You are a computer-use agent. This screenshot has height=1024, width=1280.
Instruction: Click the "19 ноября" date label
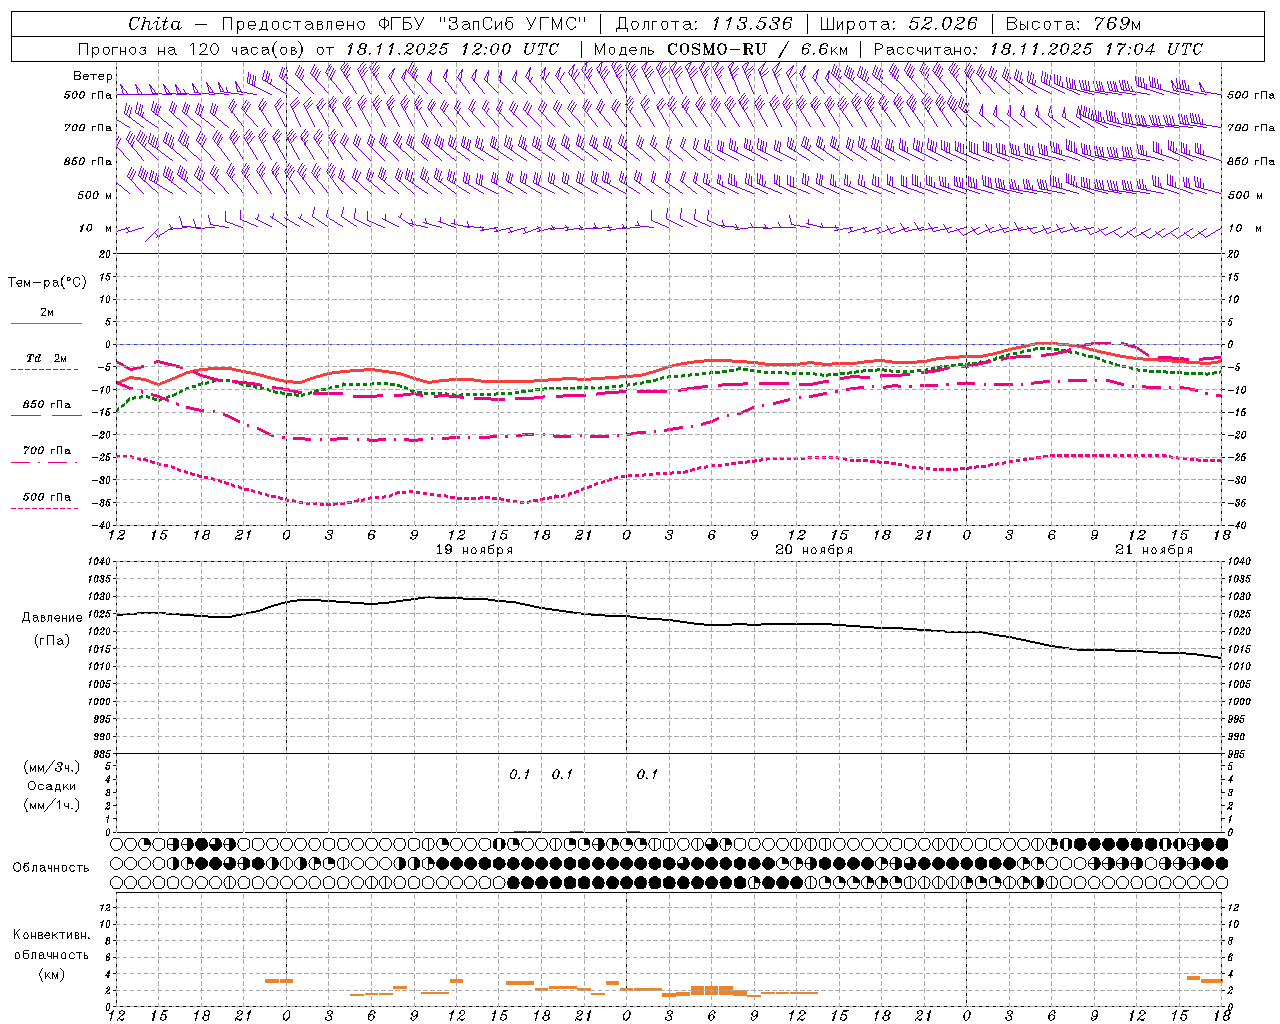pos(475,550)
